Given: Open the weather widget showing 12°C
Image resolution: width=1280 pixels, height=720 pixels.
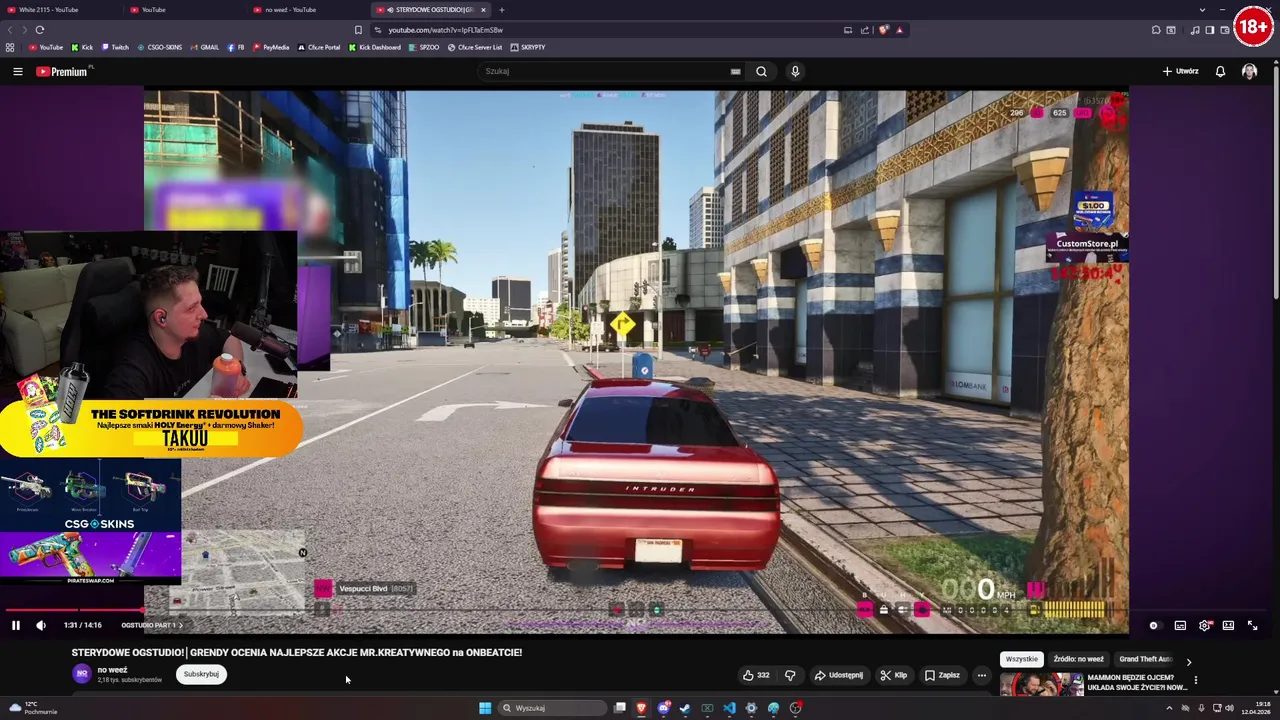Looking at the screenshot, I should click(32, 708).
